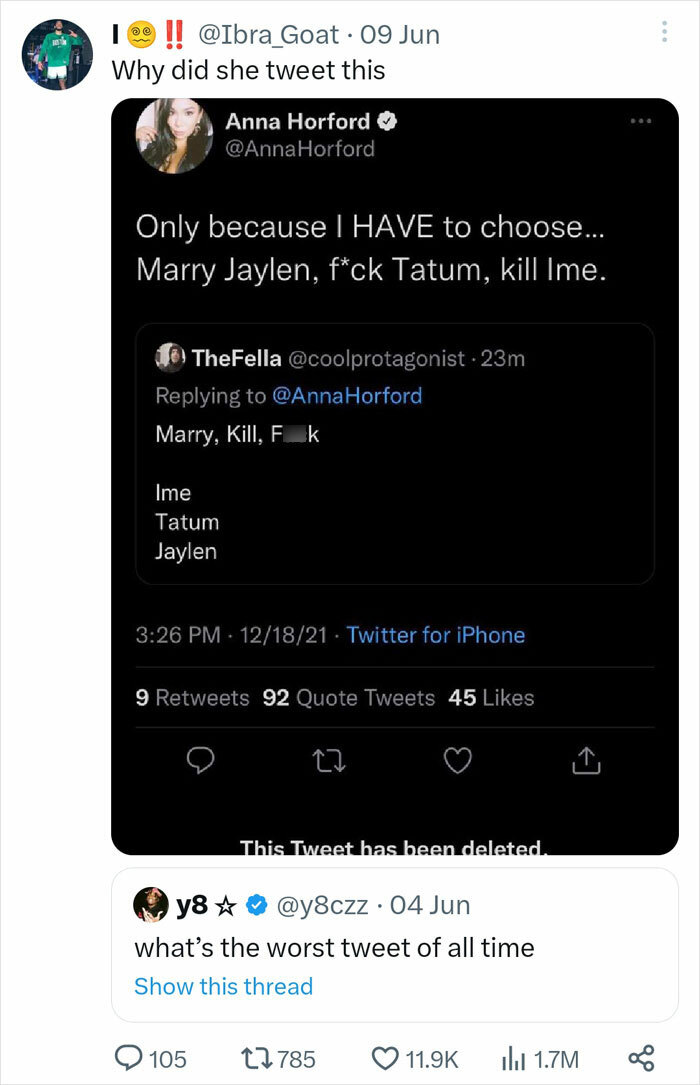This screenshot has width=700, height=1085.
Task: Open the reply icon on the embedded tweet
Action: click(x=200, y=761)
